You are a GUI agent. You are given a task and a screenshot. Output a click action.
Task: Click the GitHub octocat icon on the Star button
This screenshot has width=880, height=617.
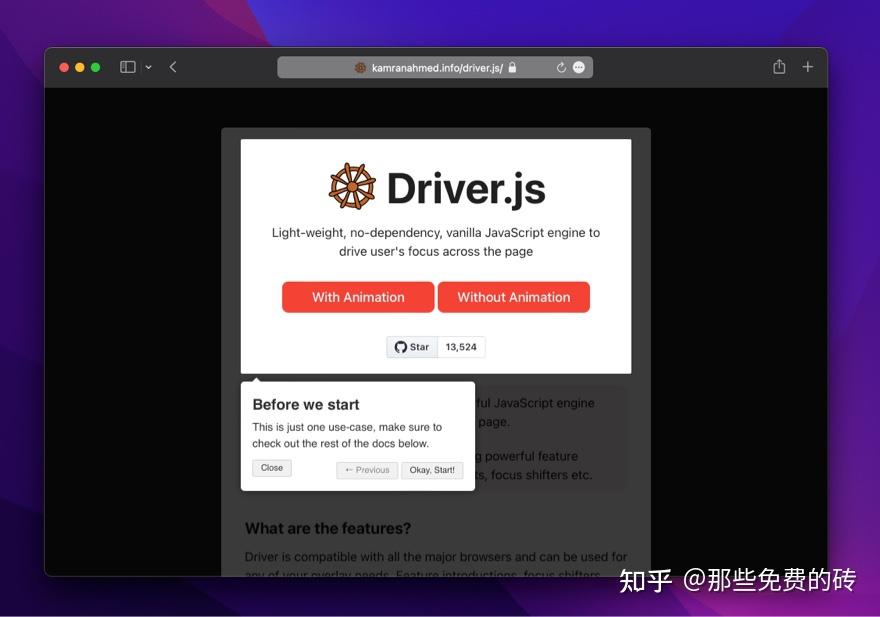(x=399, y=346)
